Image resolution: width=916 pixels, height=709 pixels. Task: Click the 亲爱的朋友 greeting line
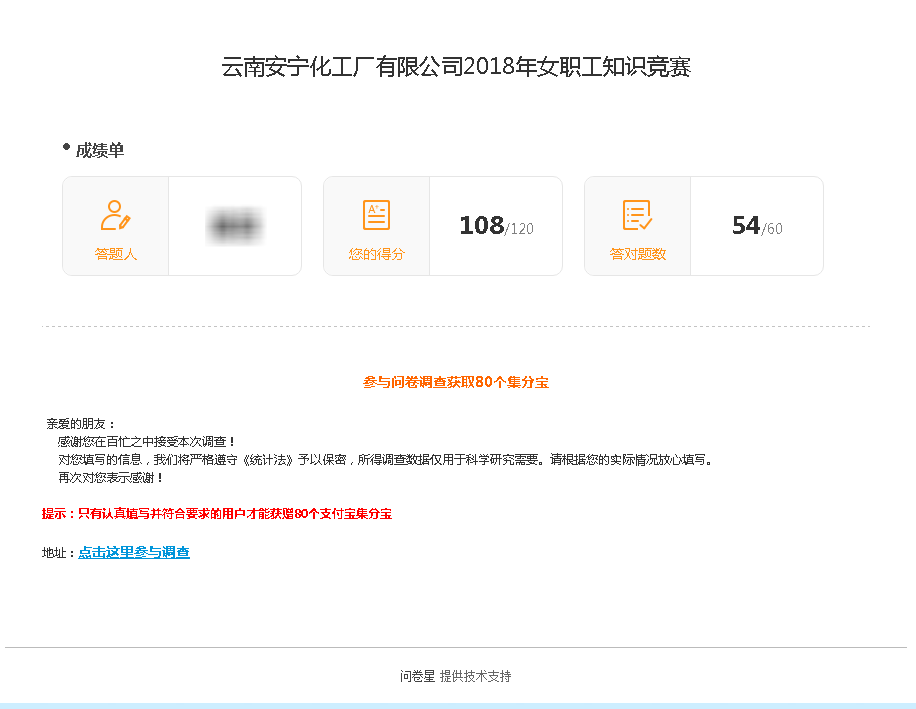pos(81,424)
